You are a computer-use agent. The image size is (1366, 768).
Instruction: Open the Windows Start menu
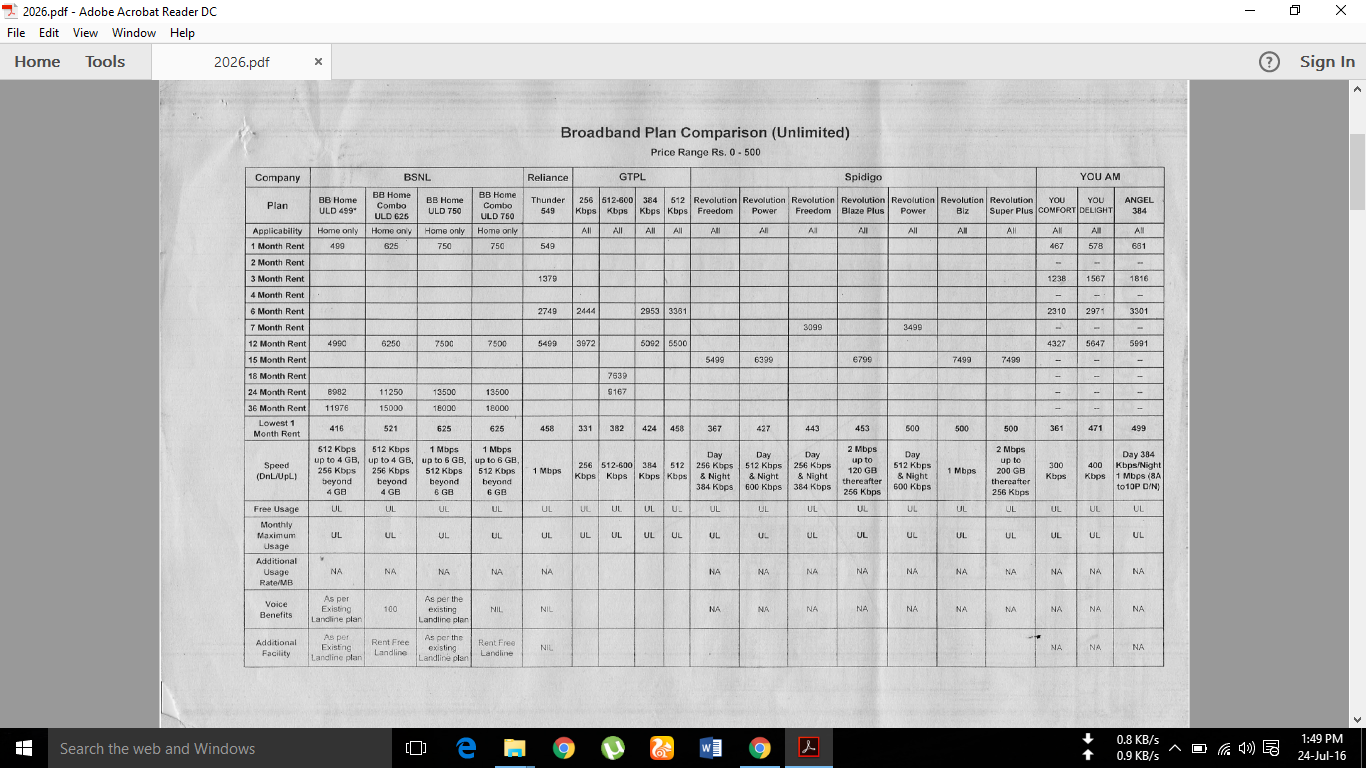point(24,748)
